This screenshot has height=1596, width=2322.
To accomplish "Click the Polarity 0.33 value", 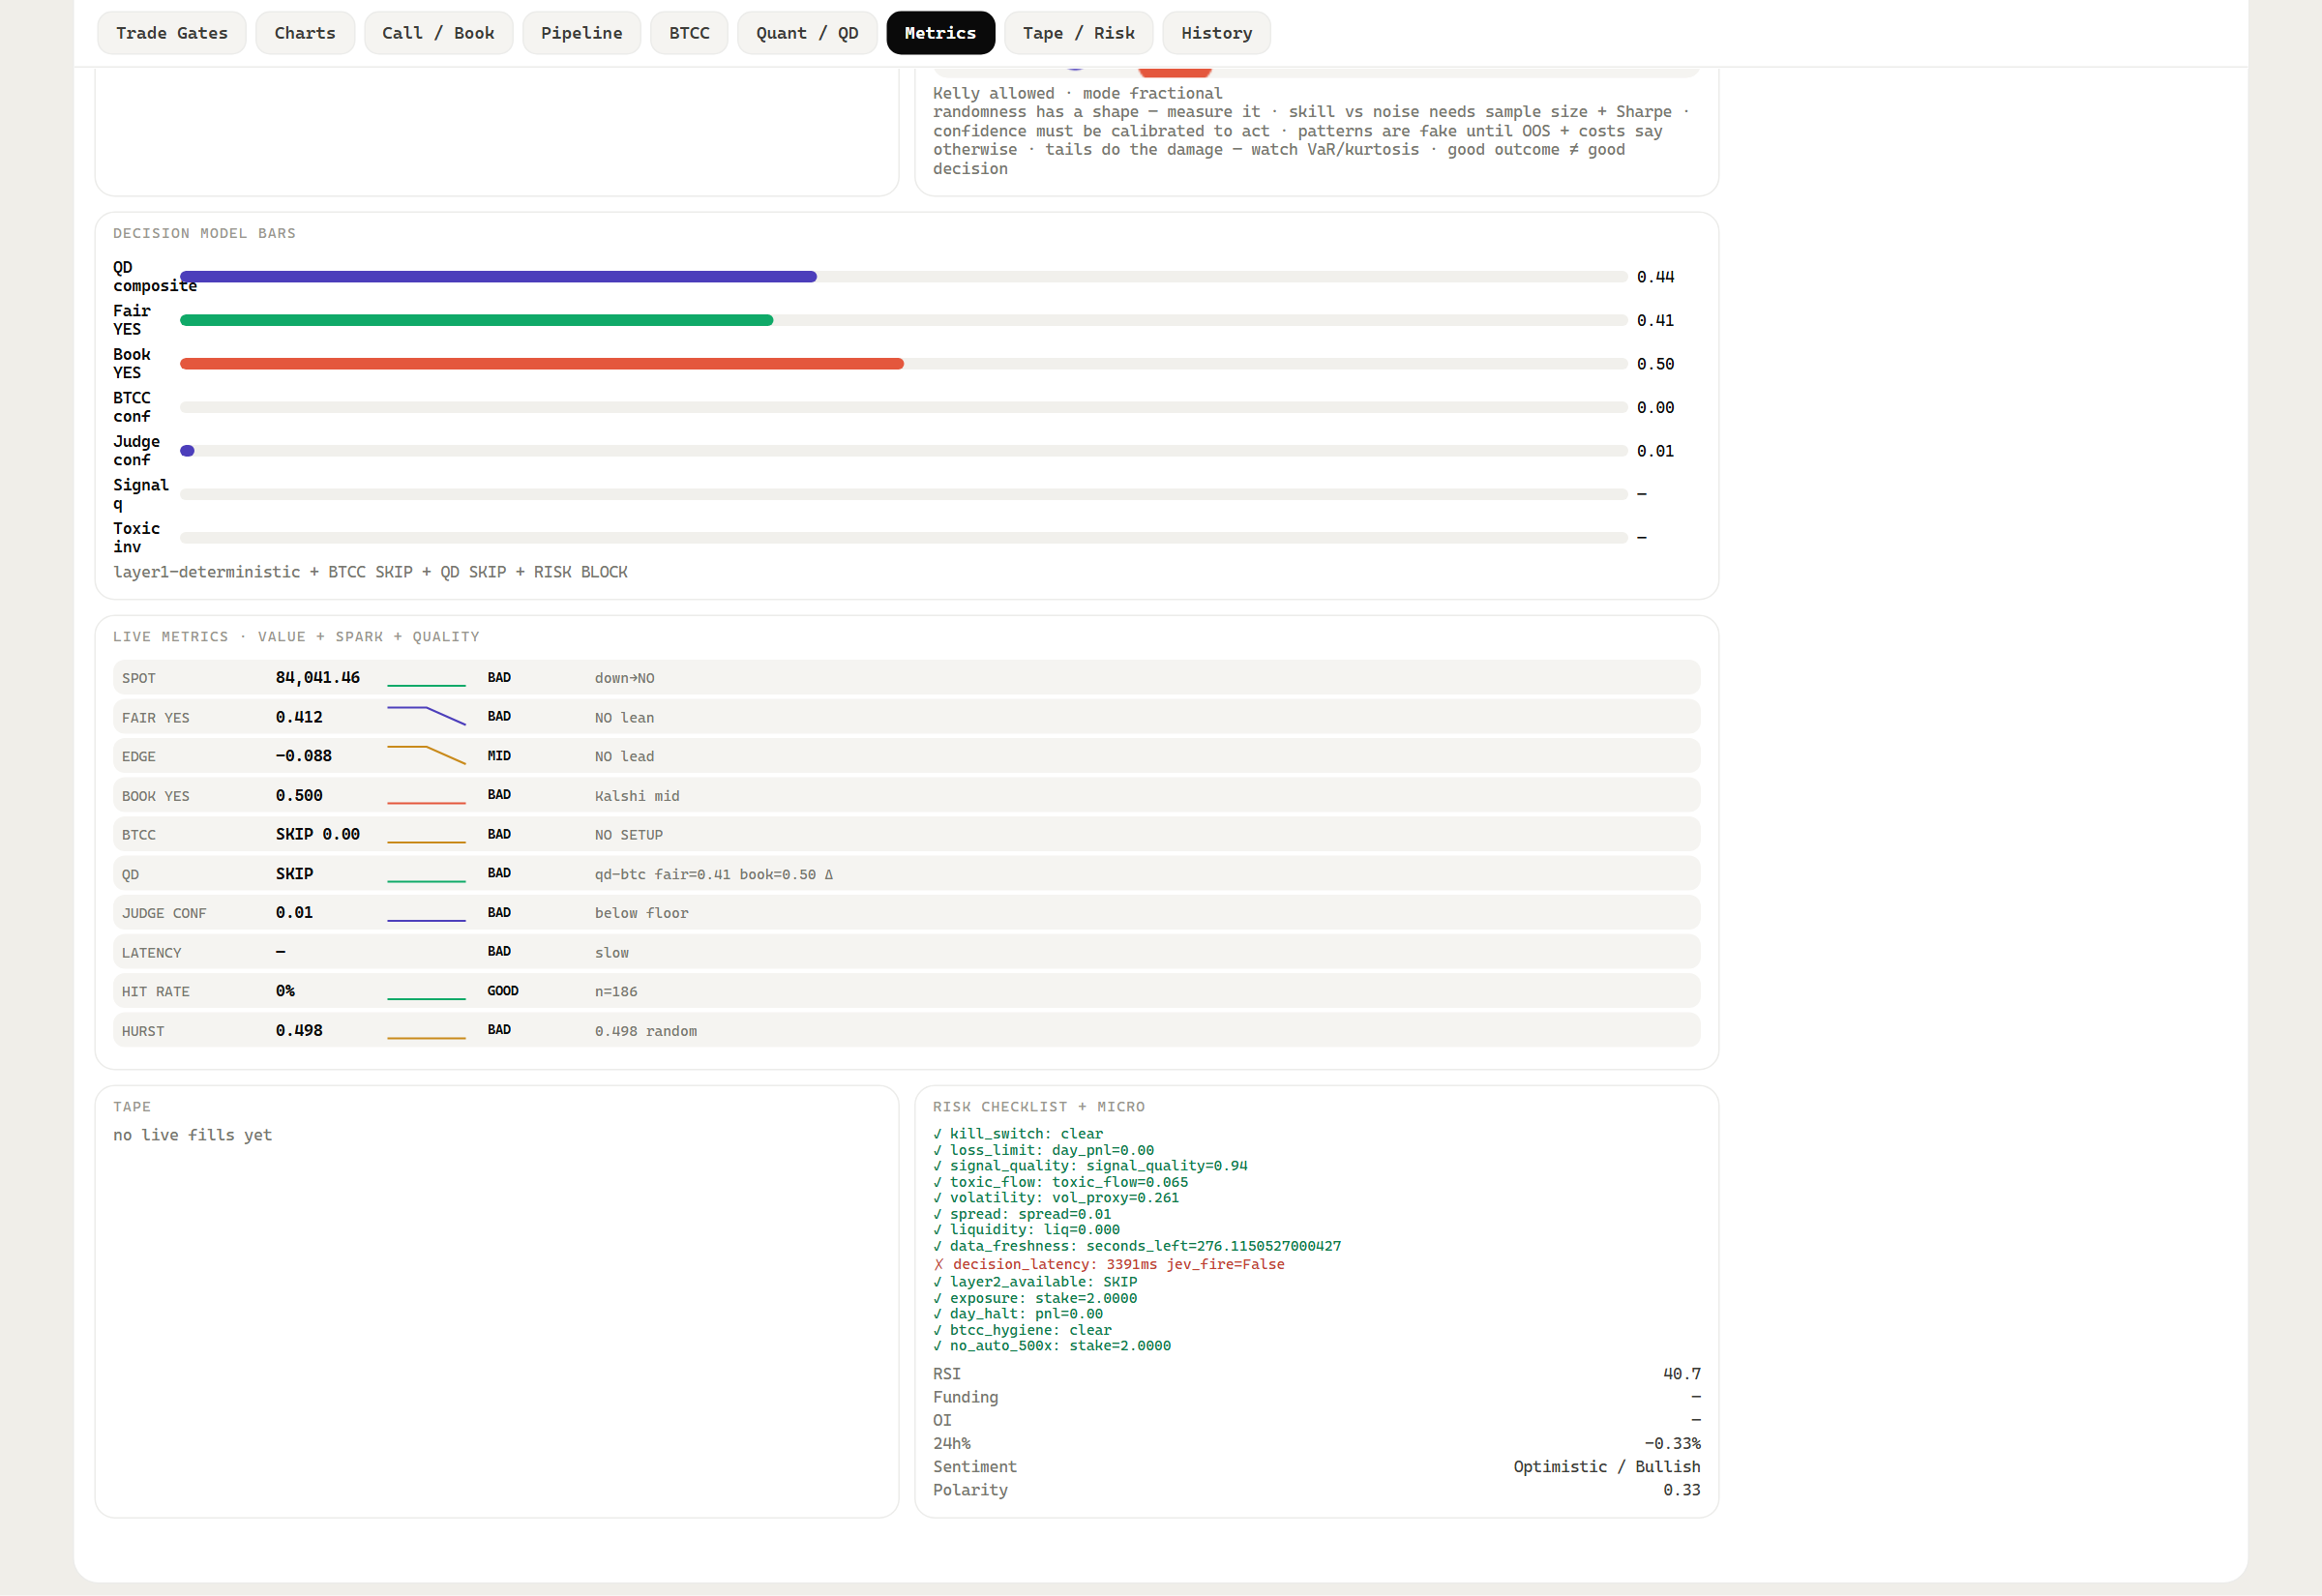I will (x=1681, y=1491).
